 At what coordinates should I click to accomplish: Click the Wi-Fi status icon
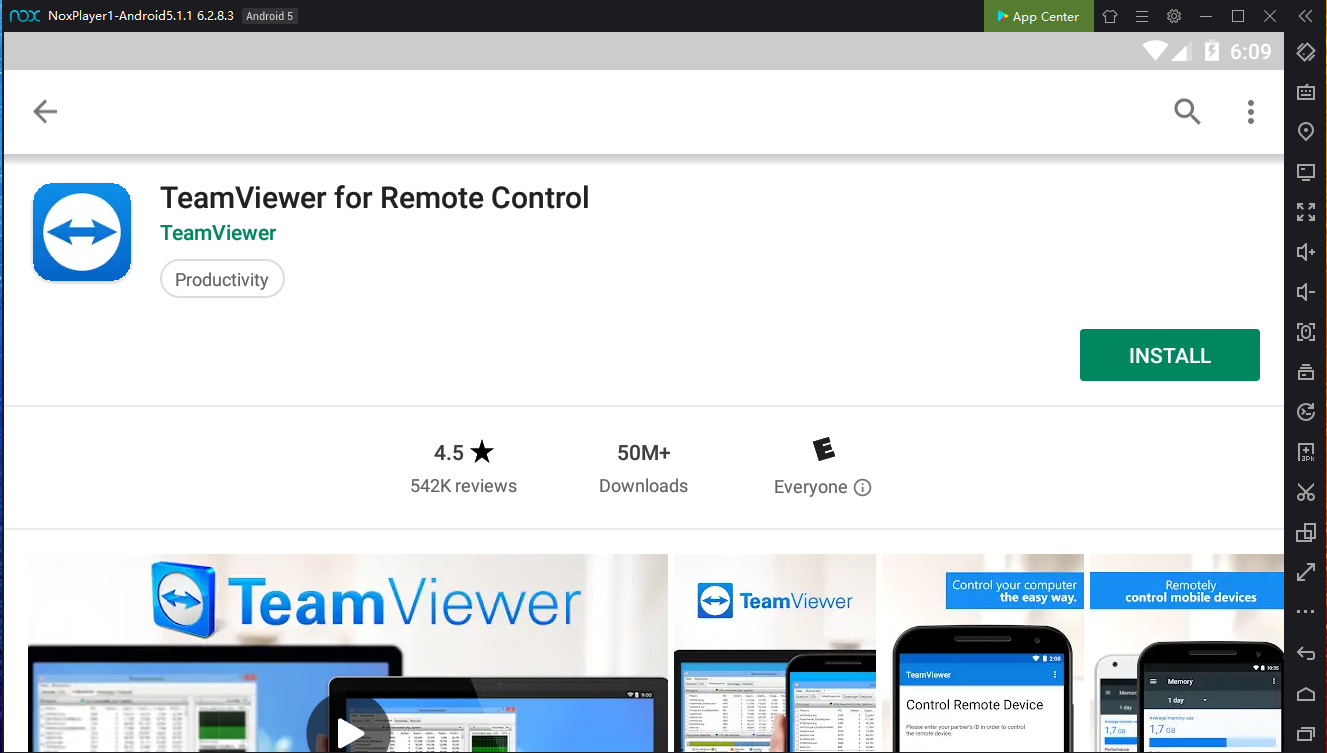click(1156, 51)
